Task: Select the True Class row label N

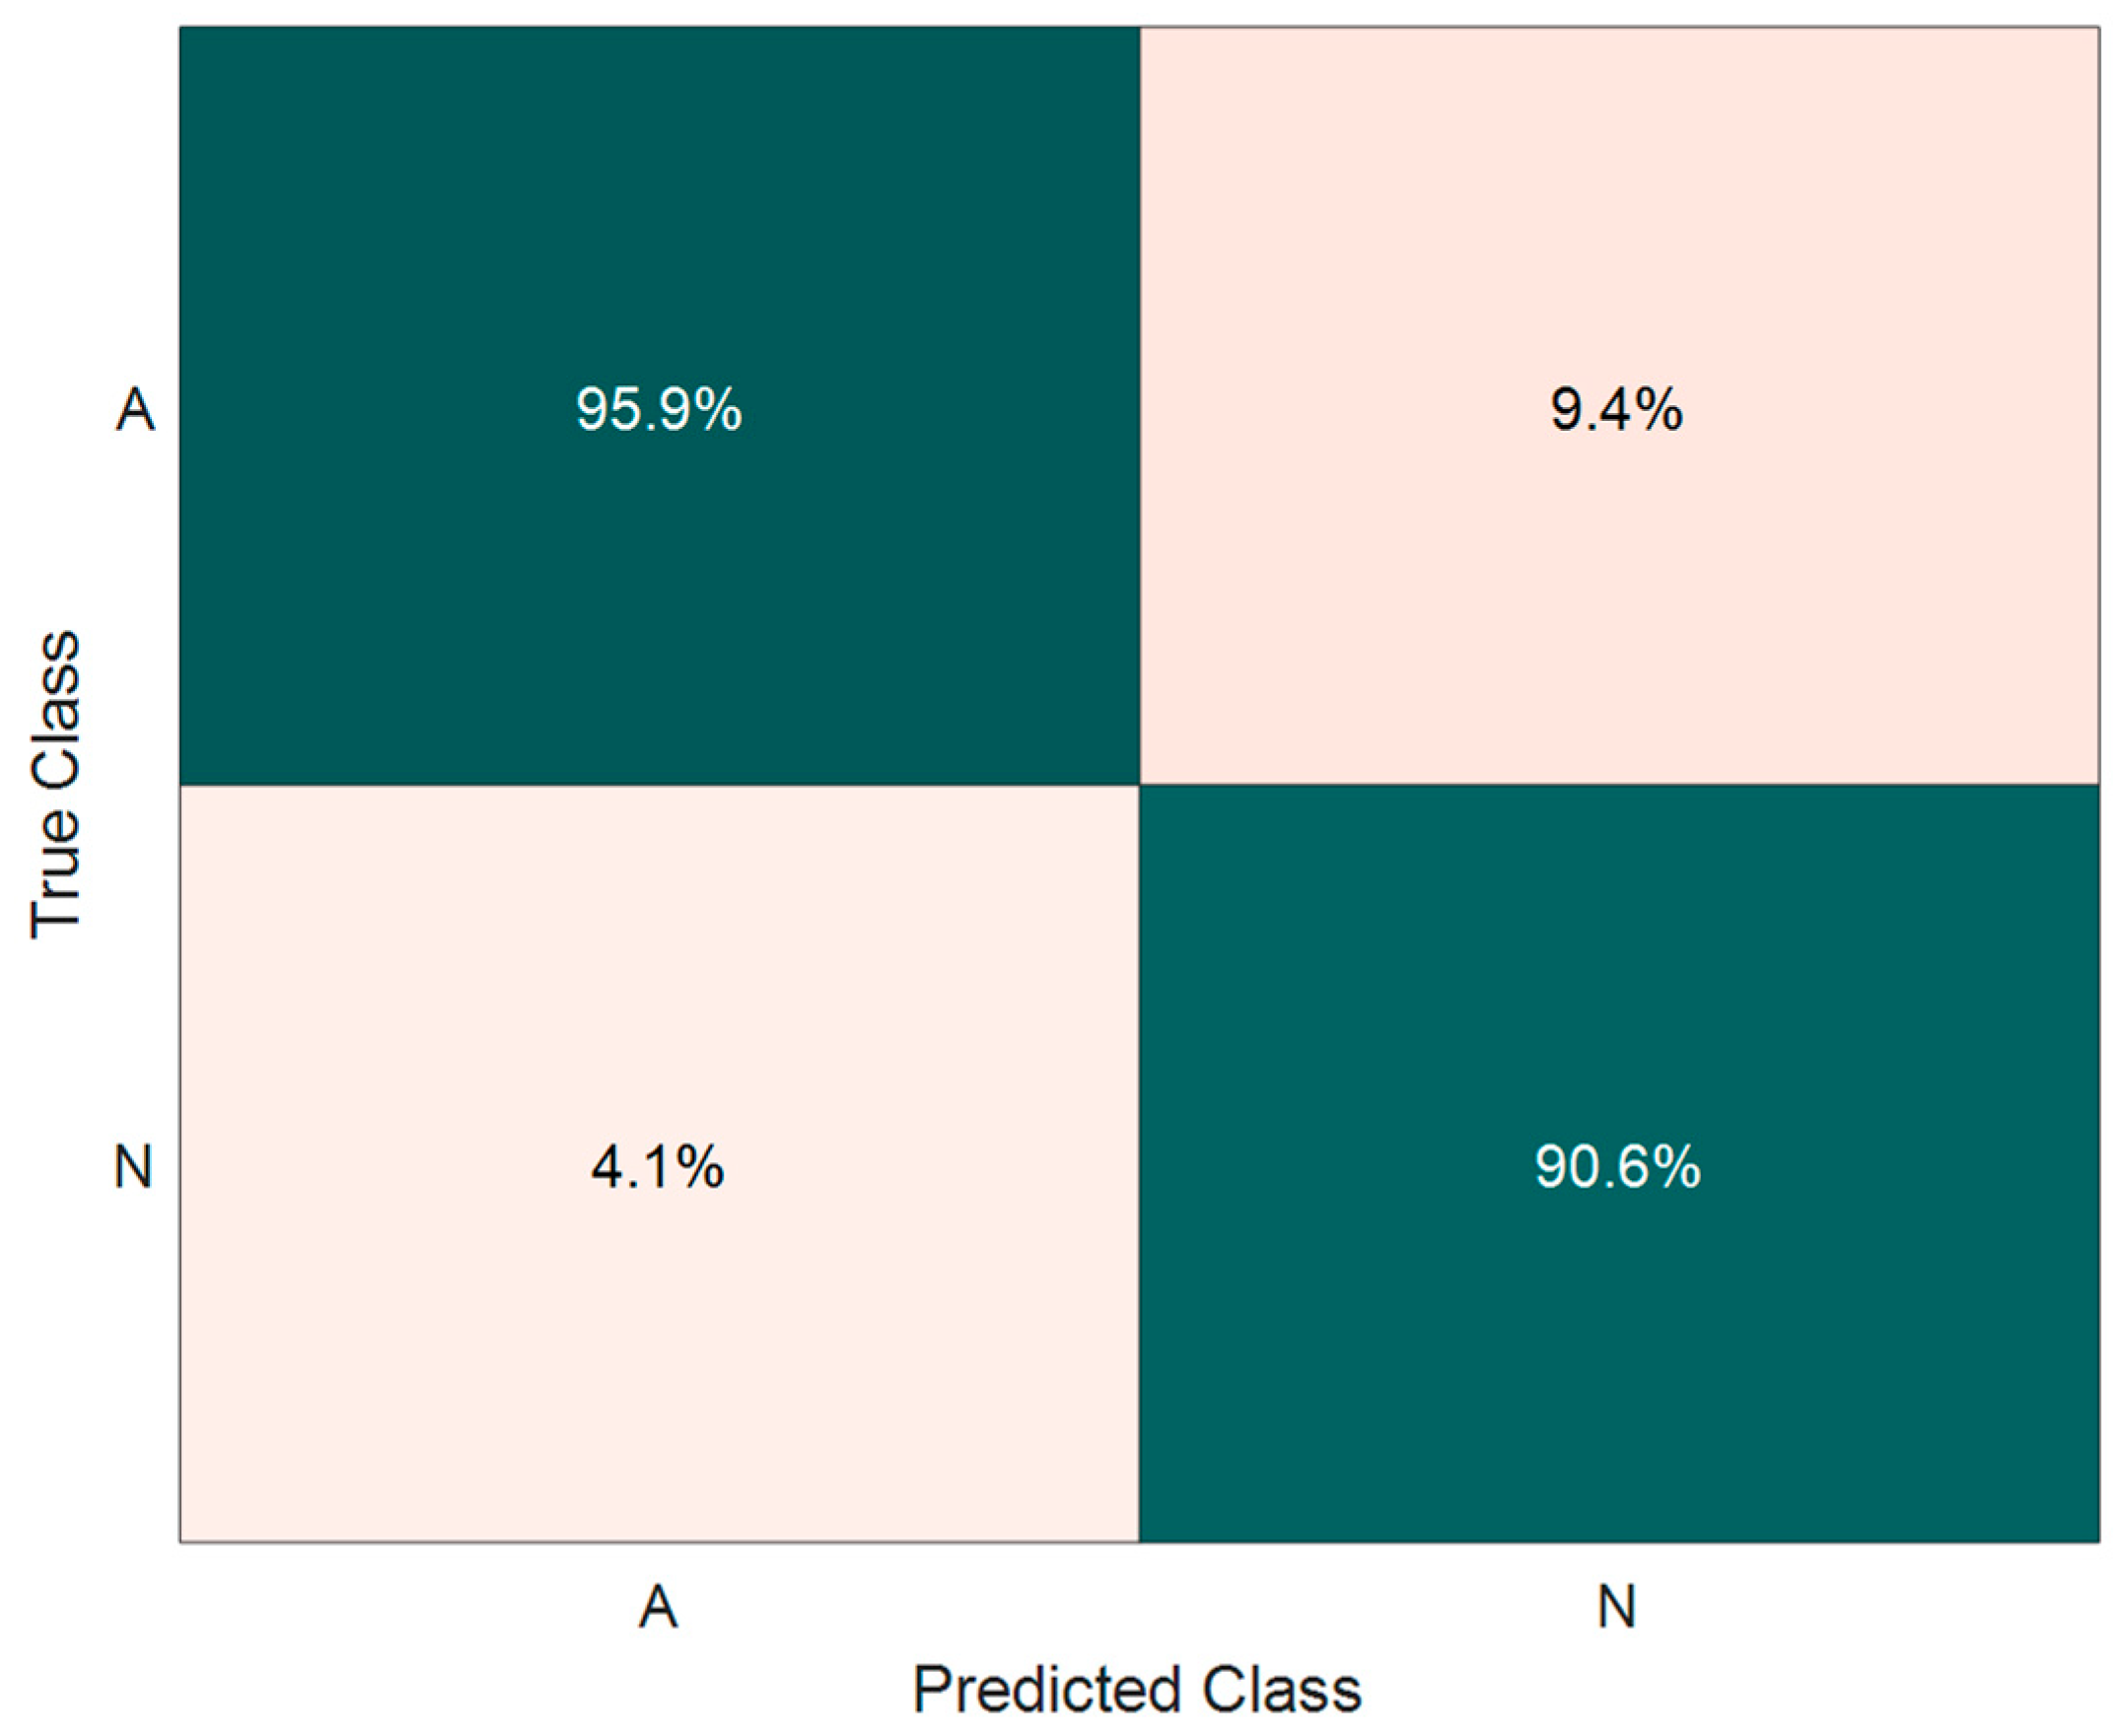Action: (x=134, y=1166)
